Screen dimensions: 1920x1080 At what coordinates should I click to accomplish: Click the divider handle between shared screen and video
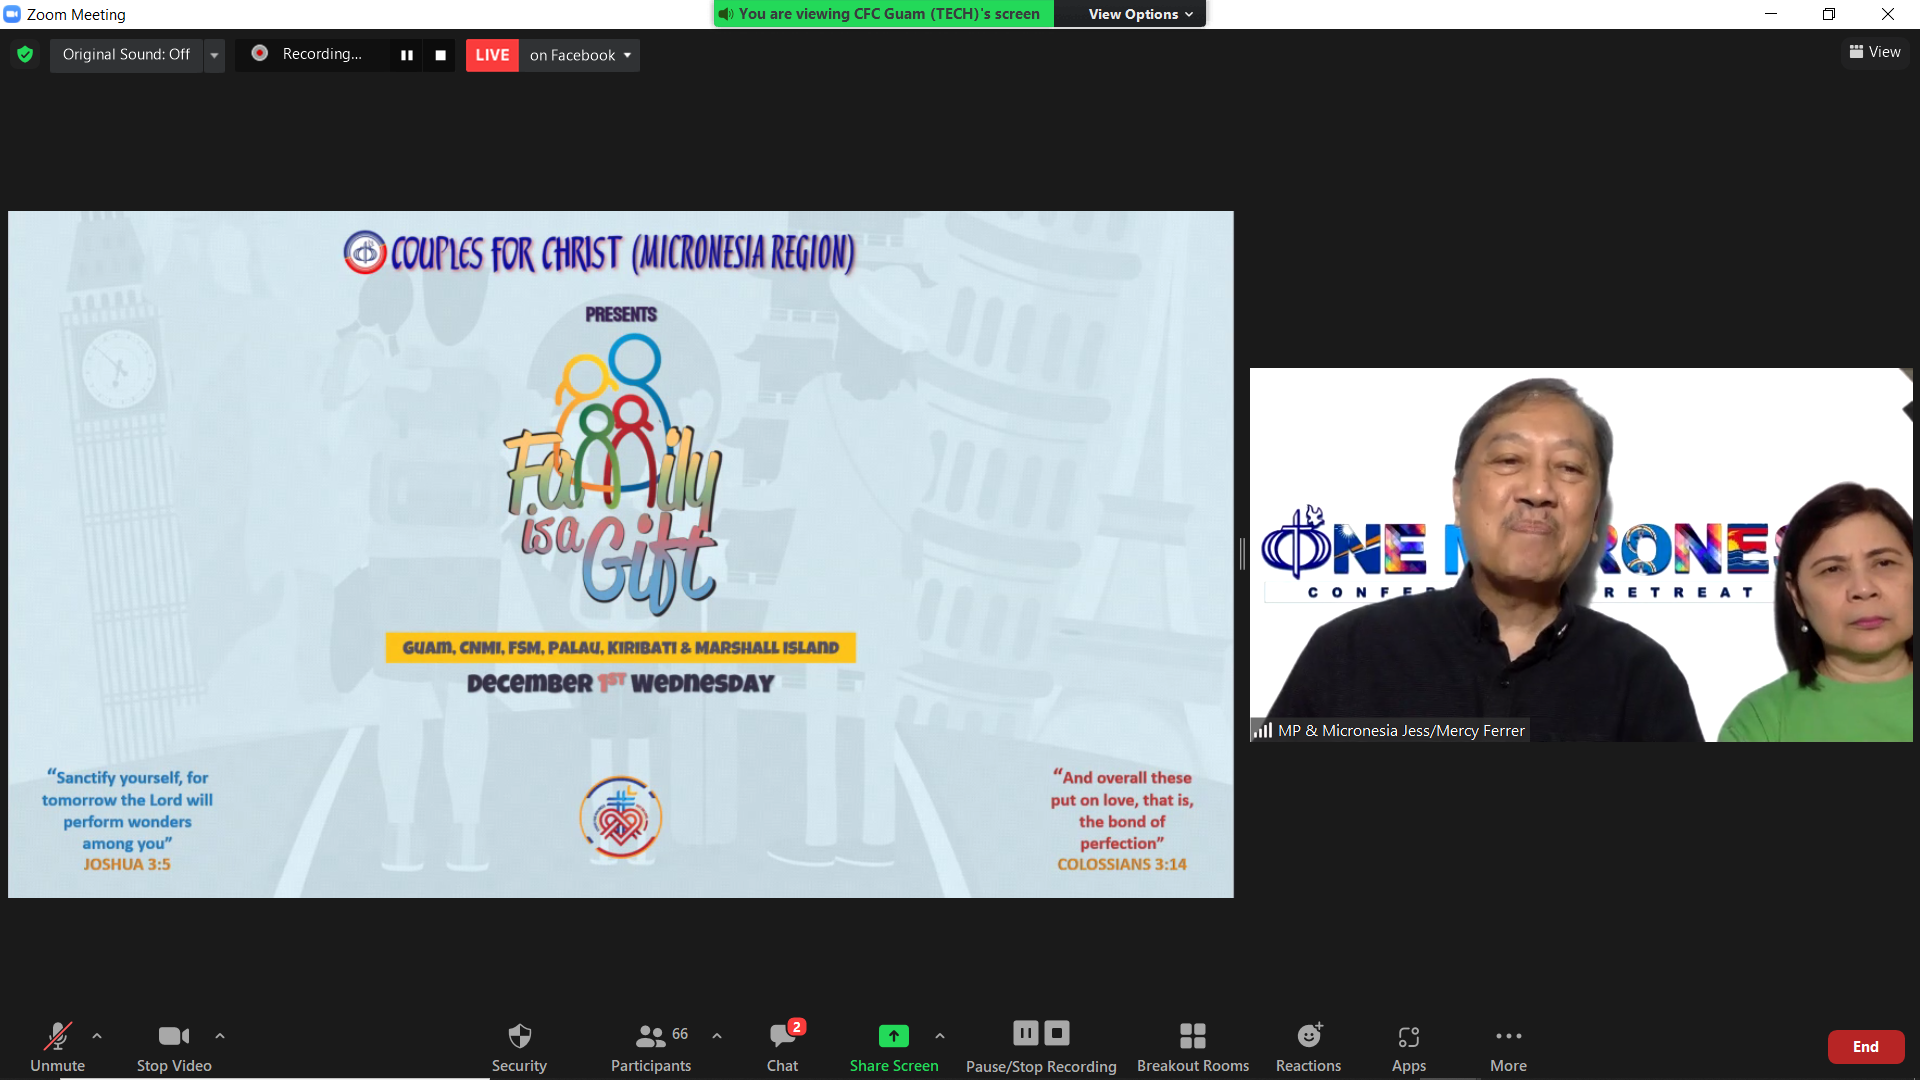(x=1242, y=554)
